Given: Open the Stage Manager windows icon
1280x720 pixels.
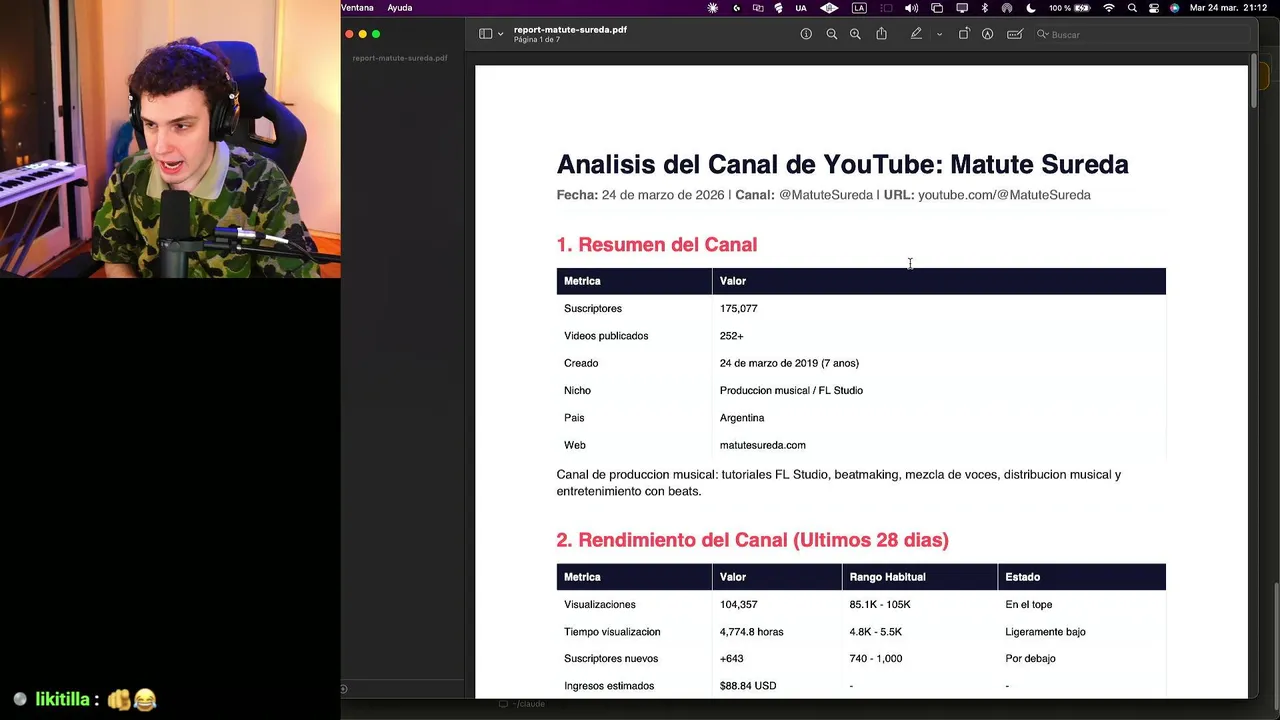Looking at the screenshot, I should click(937, 8).
